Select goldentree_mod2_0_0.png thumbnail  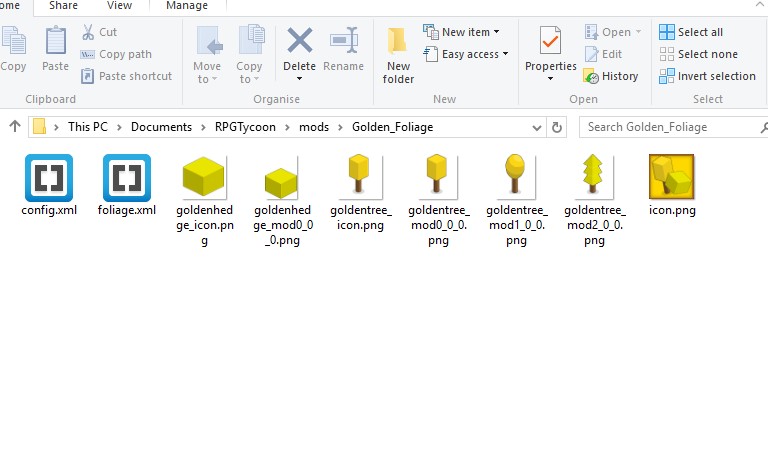tap(594, 176)
